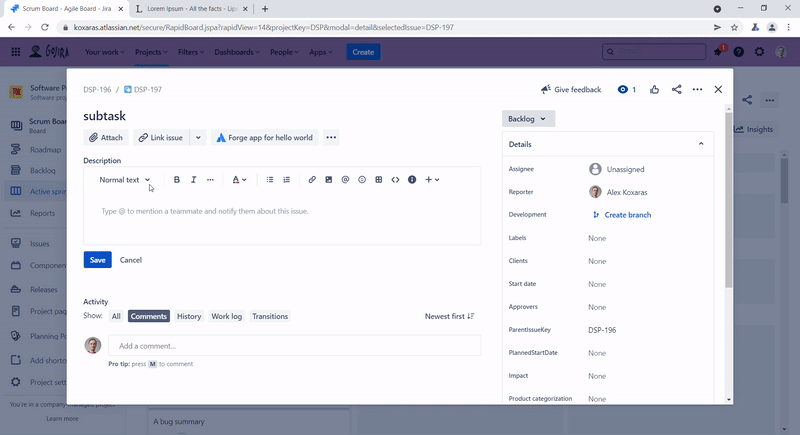Open the Your work menu
800x435 pixels.
[x=105, y=52]
